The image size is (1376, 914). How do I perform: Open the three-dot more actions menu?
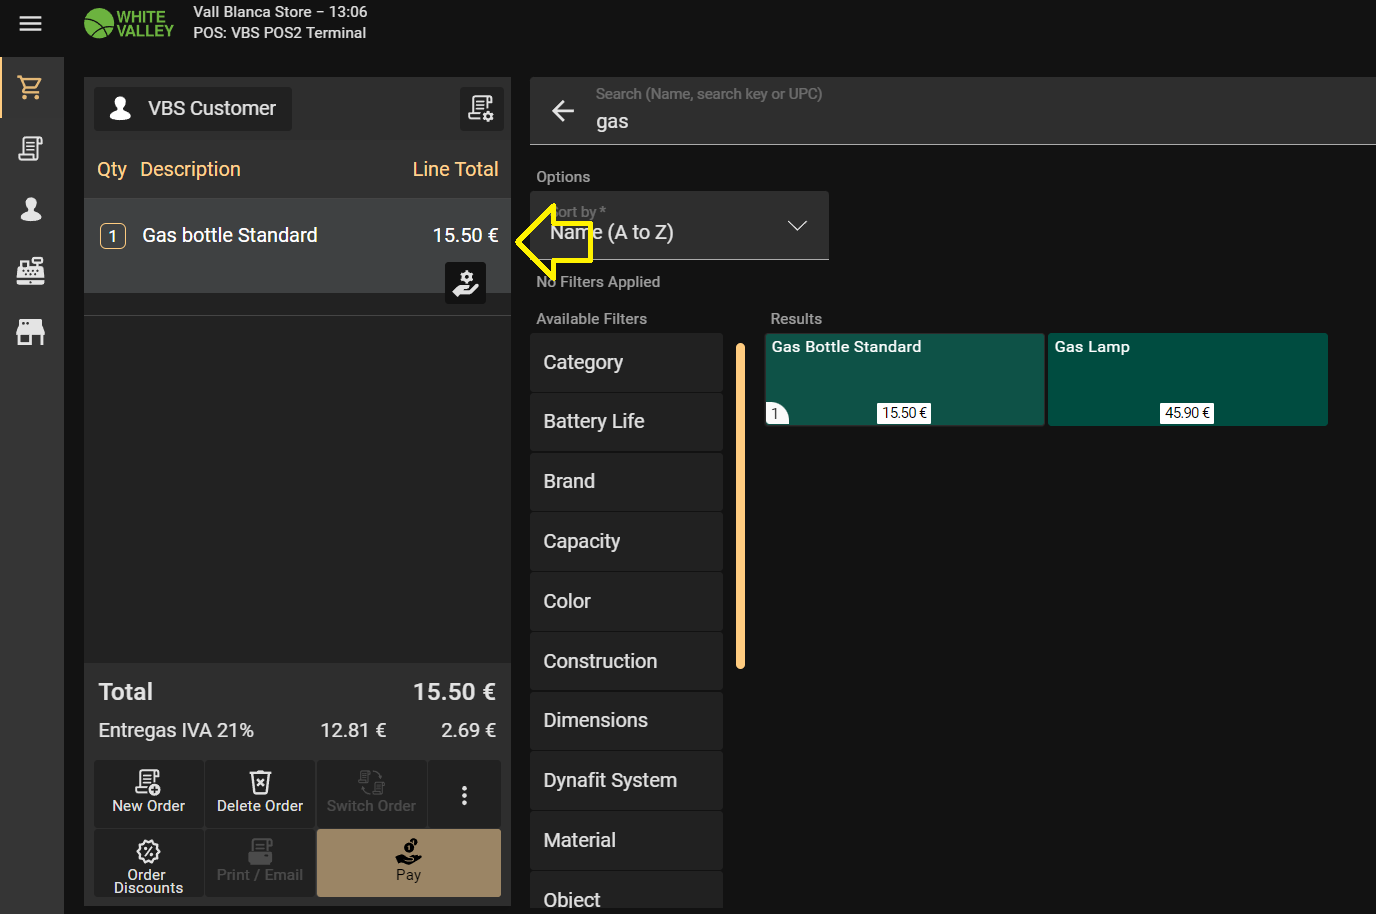click(464, 795)
